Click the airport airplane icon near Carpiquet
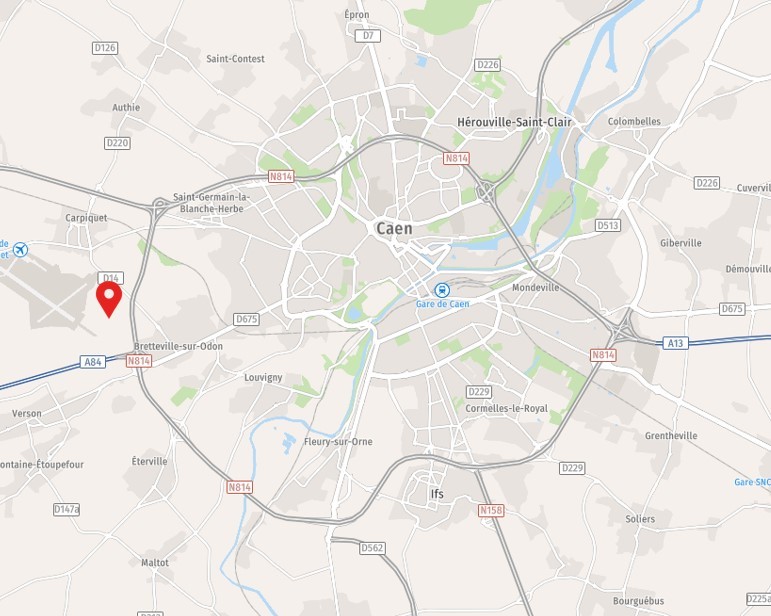Image resolution: width=771 pixels, height=616 pixels. click(20, 249)
